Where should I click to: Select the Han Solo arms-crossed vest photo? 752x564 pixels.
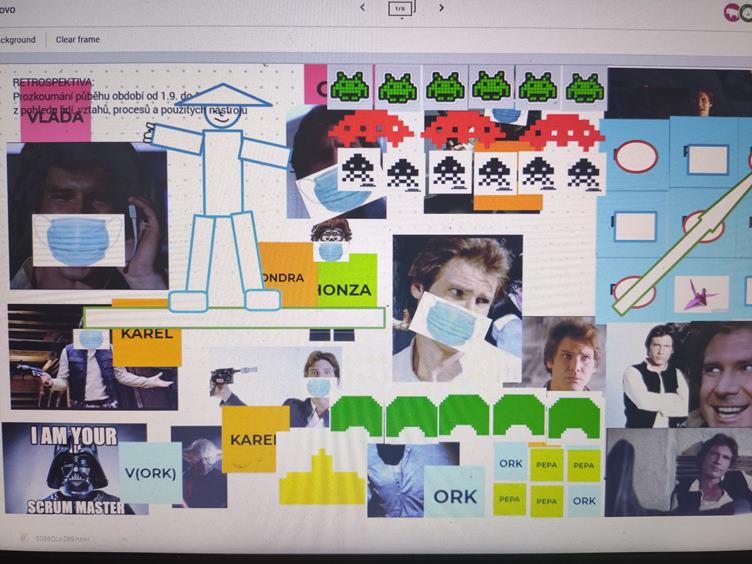tap(656, 376)
